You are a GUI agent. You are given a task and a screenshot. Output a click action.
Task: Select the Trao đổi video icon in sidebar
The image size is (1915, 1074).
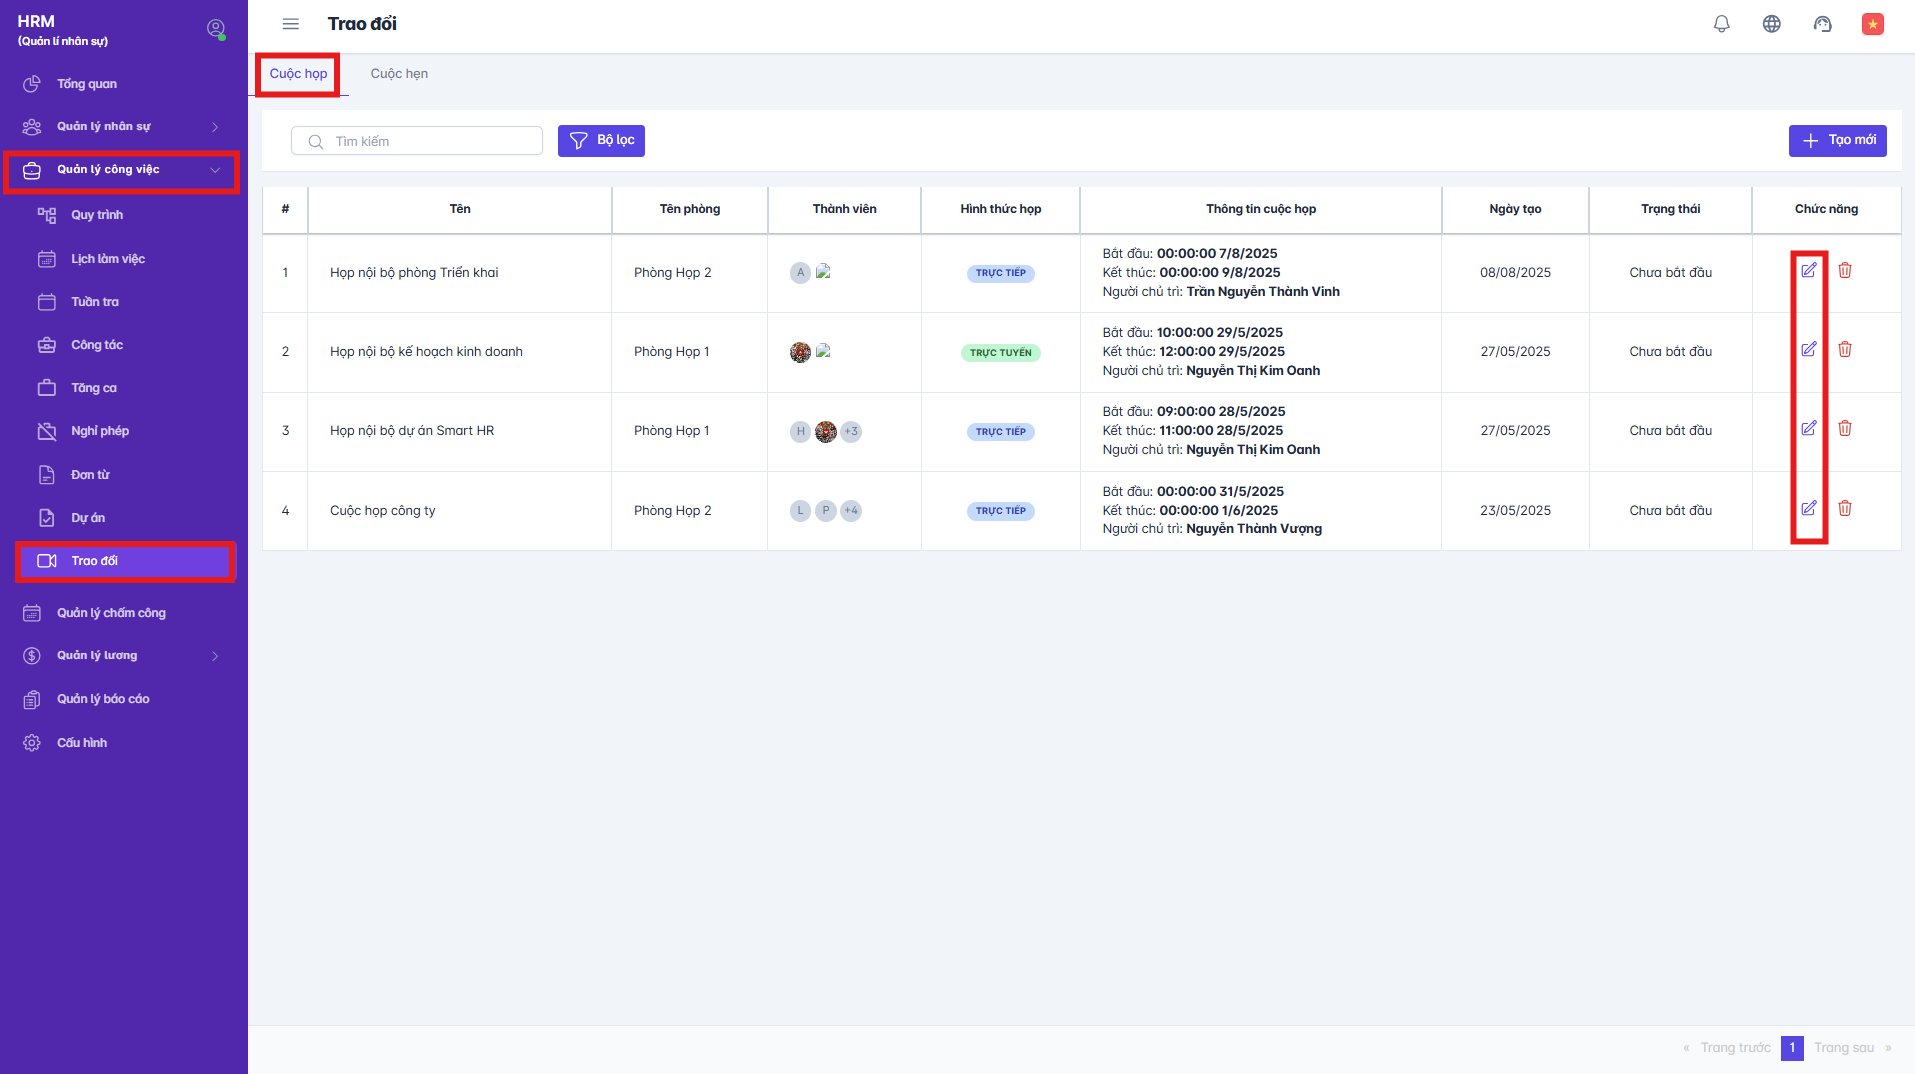tap(46, 561)
